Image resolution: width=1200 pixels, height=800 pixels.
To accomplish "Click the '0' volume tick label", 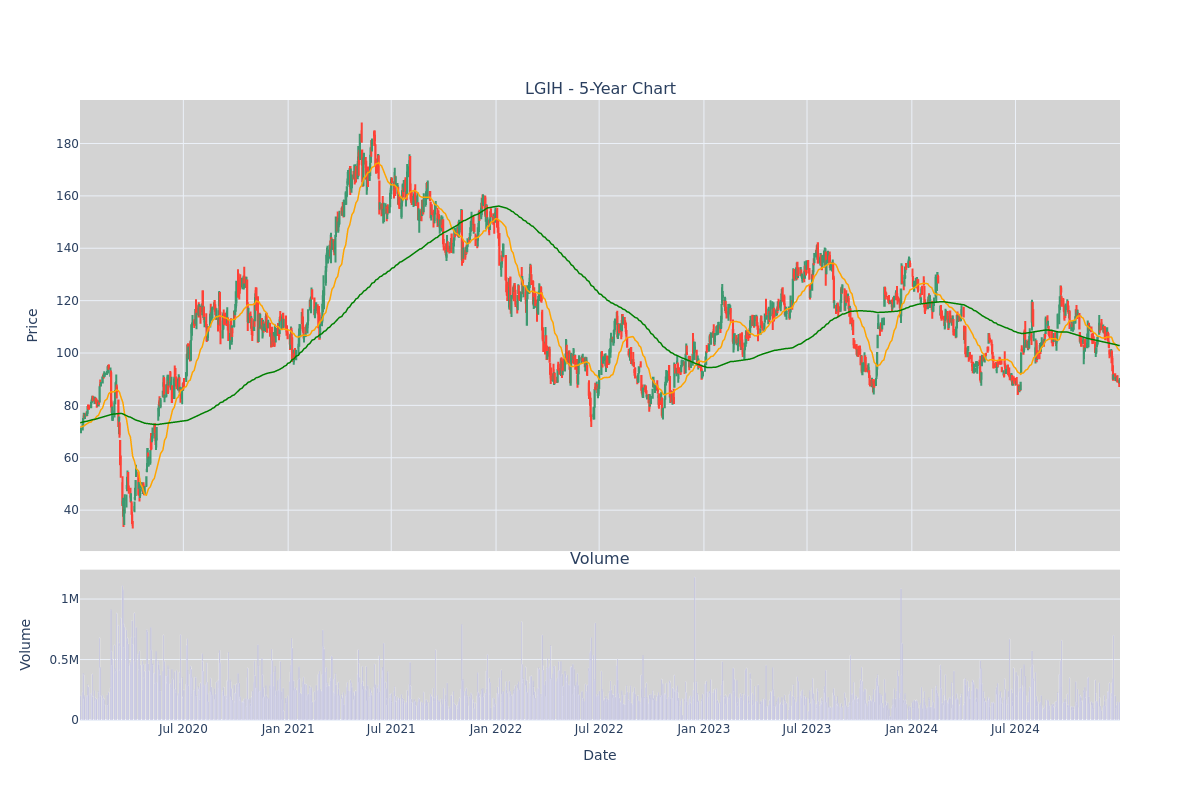I will pyautogui.click(x=75, y=720).
